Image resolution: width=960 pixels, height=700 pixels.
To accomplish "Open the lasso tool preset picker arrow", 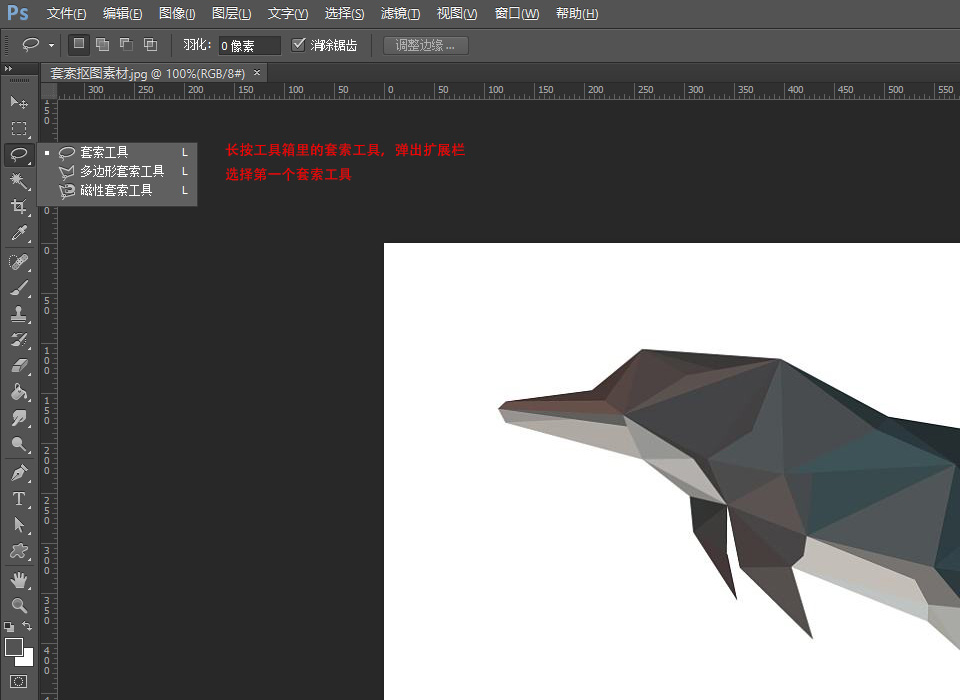I will pyautogui.click(x=51, y=46).
